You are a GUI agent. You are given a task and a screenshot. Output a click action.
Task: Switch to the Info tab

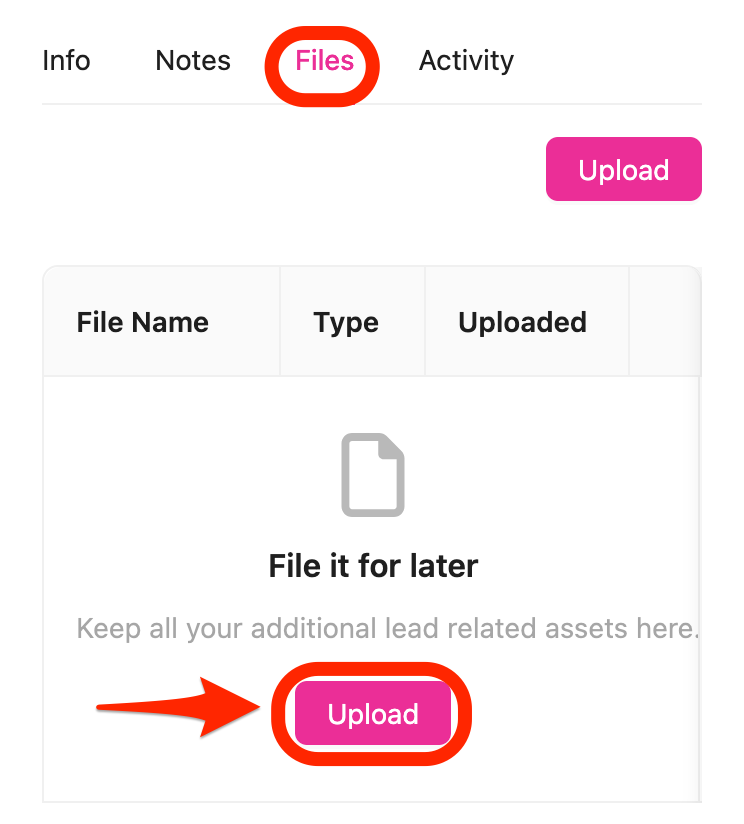point(66,61)
